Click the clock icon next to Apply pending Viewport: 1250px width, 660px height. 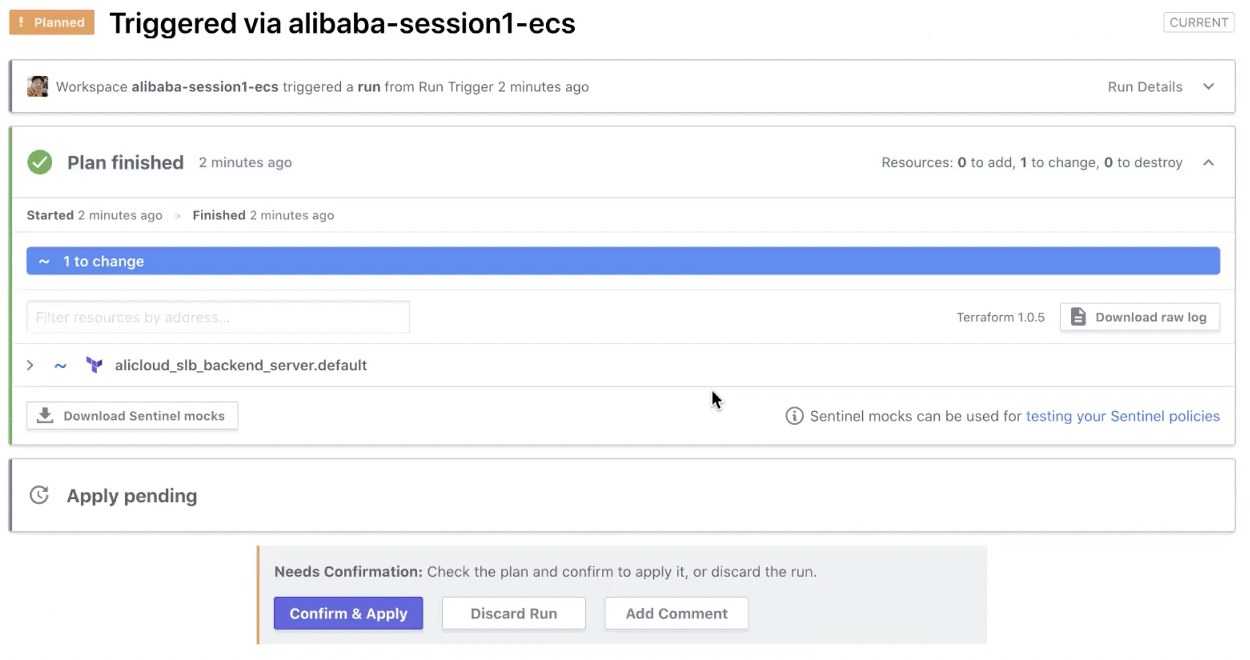(39, 494)
